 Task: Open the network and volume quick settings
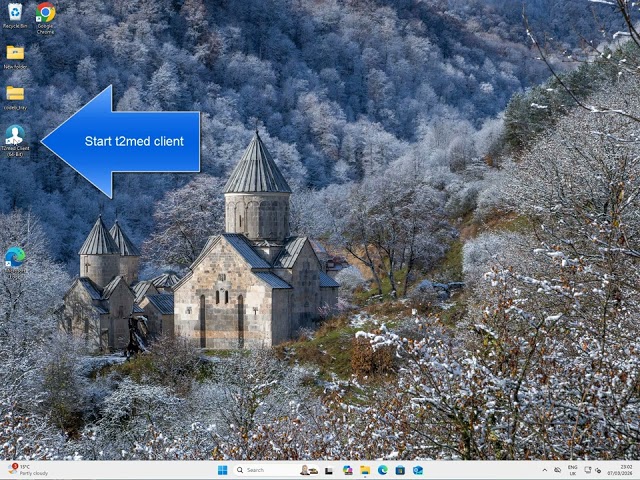[x=593, y=470]
